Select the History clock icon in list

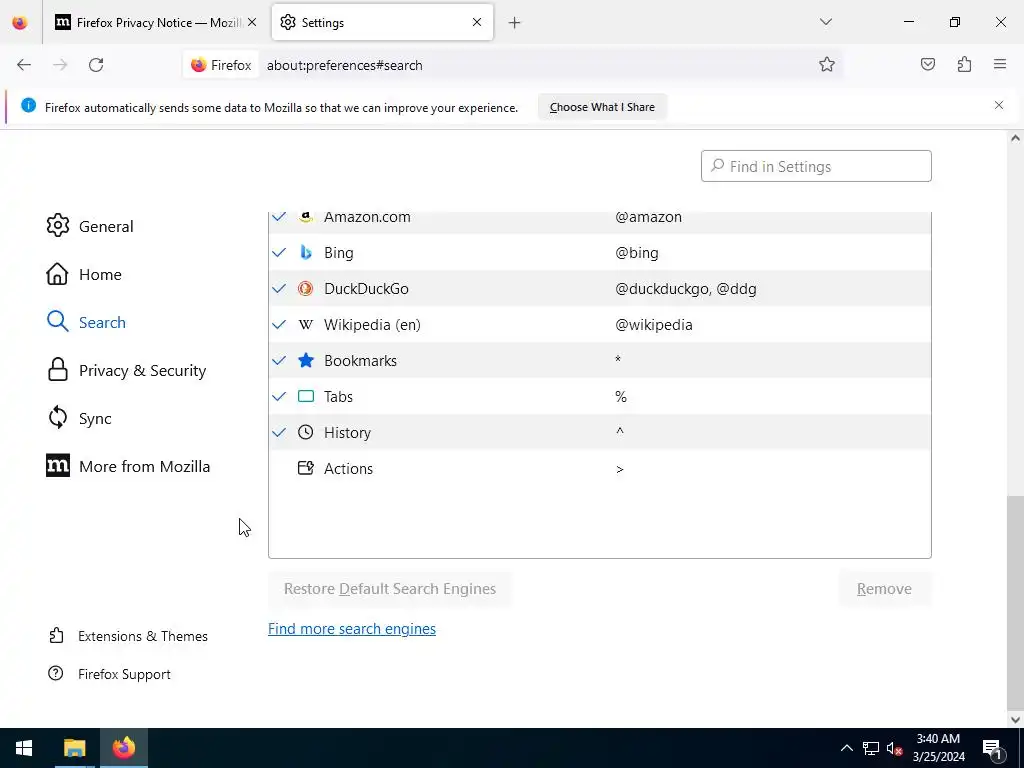coord(306,432)
